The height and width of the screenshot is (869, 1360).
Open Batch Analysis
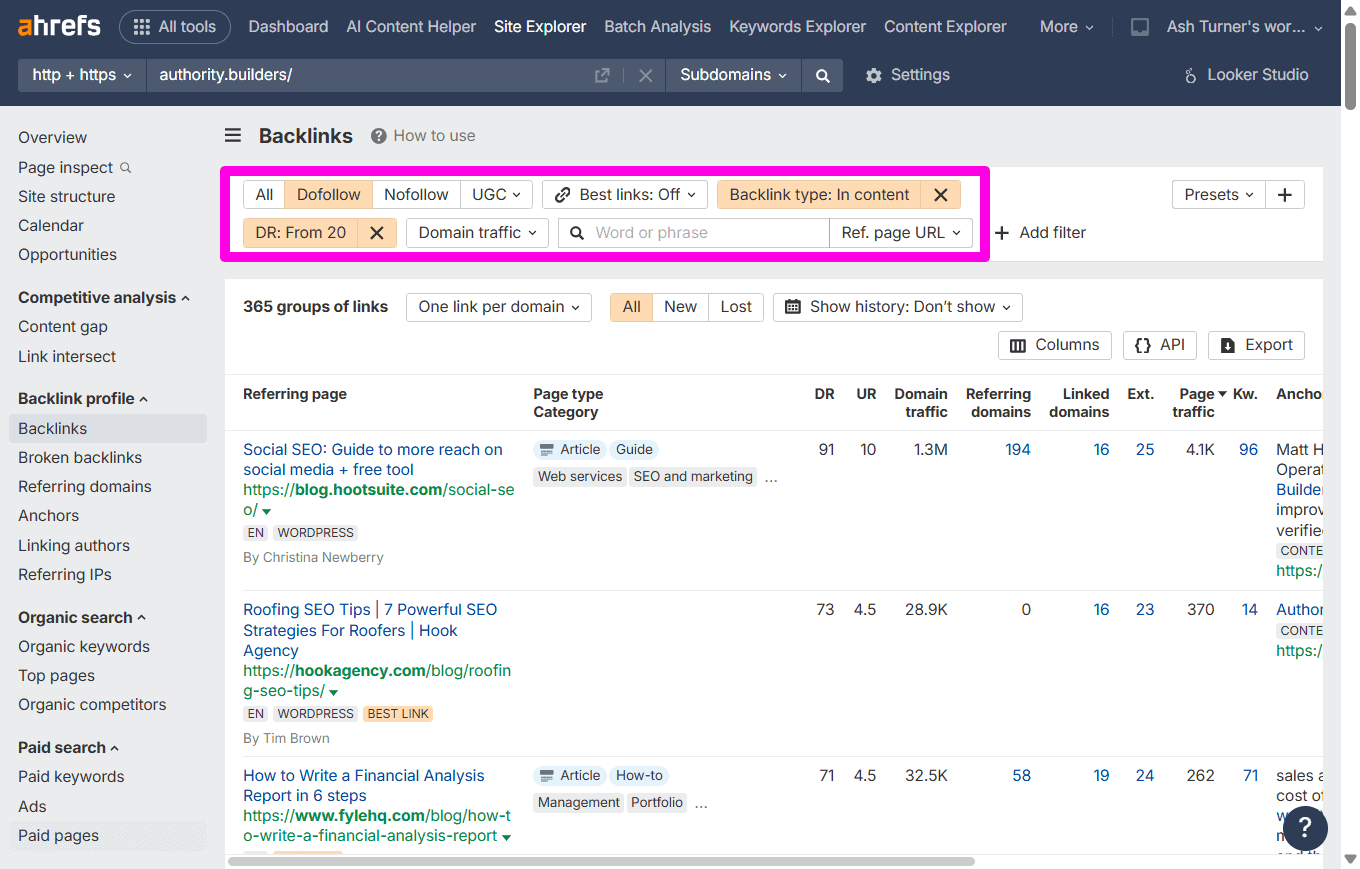point(658,27)
